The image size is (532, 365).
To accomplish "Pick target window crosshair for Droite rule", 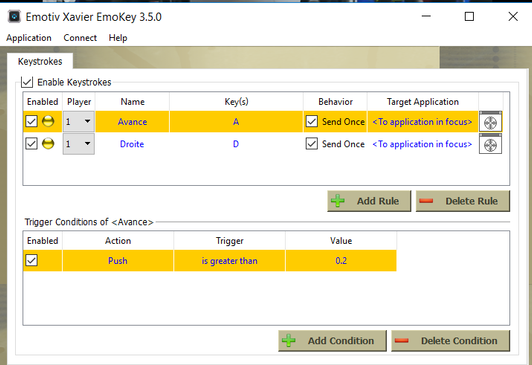I will click(490, 144).
